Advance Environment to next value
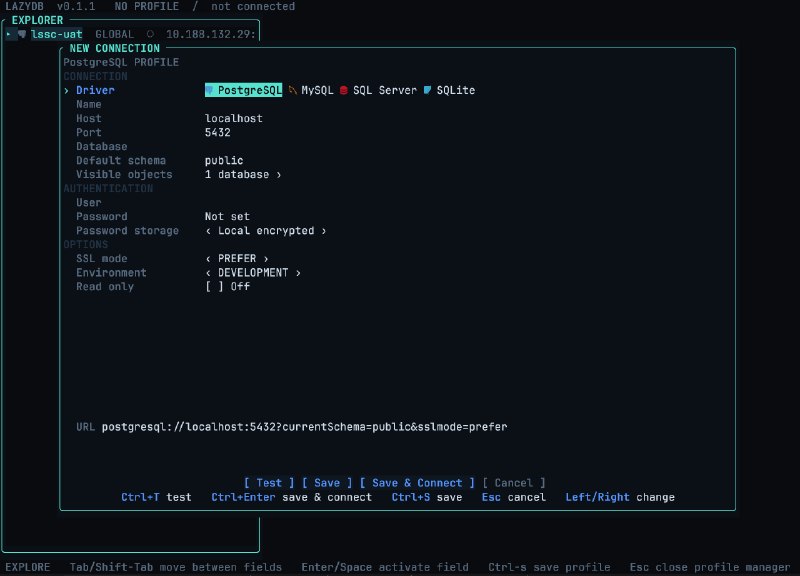The image size is (800, 576). 298,273
